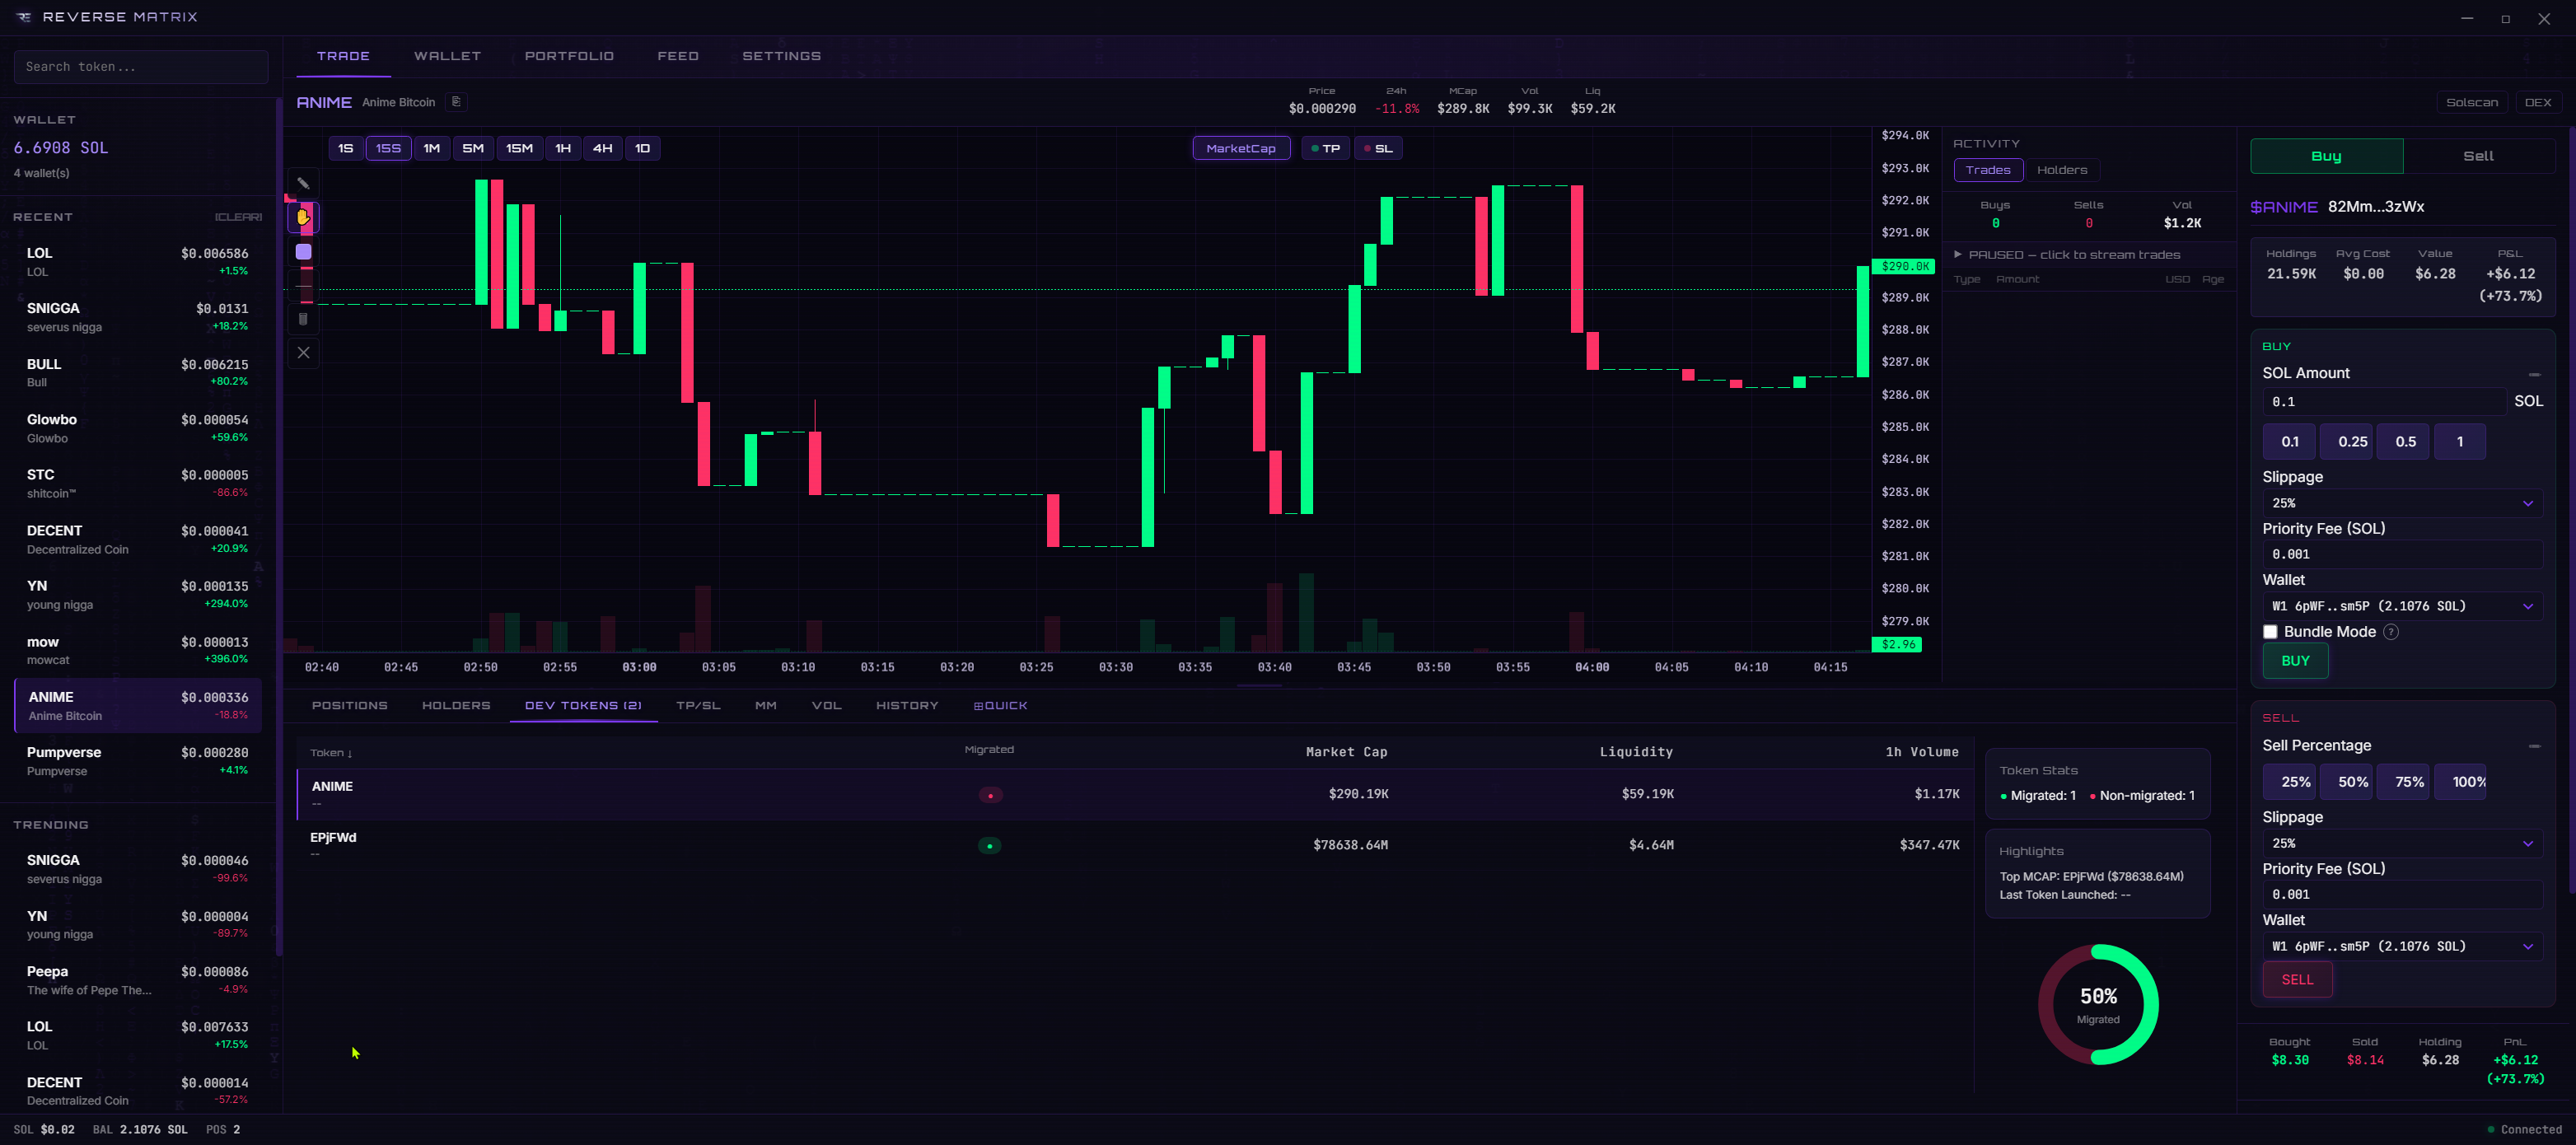Open the Wallet tab
2576x1145 pixels.
pyautogui.click(x=447, y=56)
